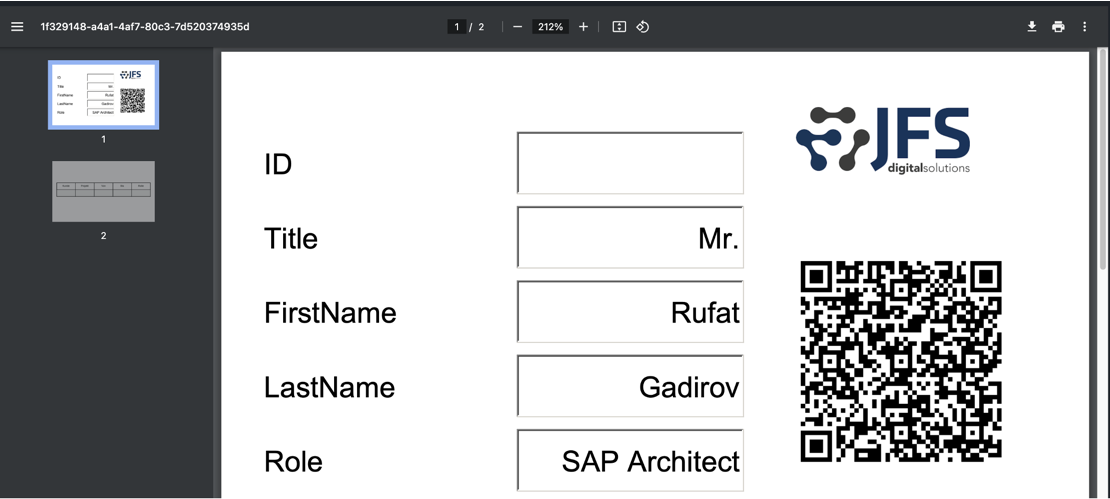The image size is (1110, 499).
Task: Select the page 1 thumbnail
Action: click(103, 95)
